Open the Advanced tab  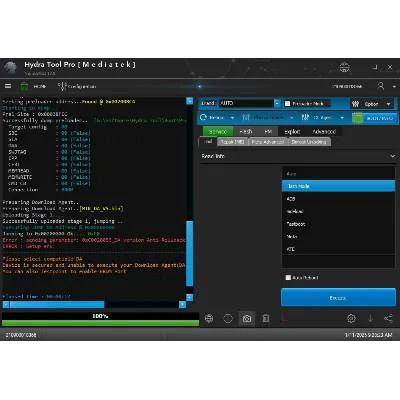click(324, 131)
